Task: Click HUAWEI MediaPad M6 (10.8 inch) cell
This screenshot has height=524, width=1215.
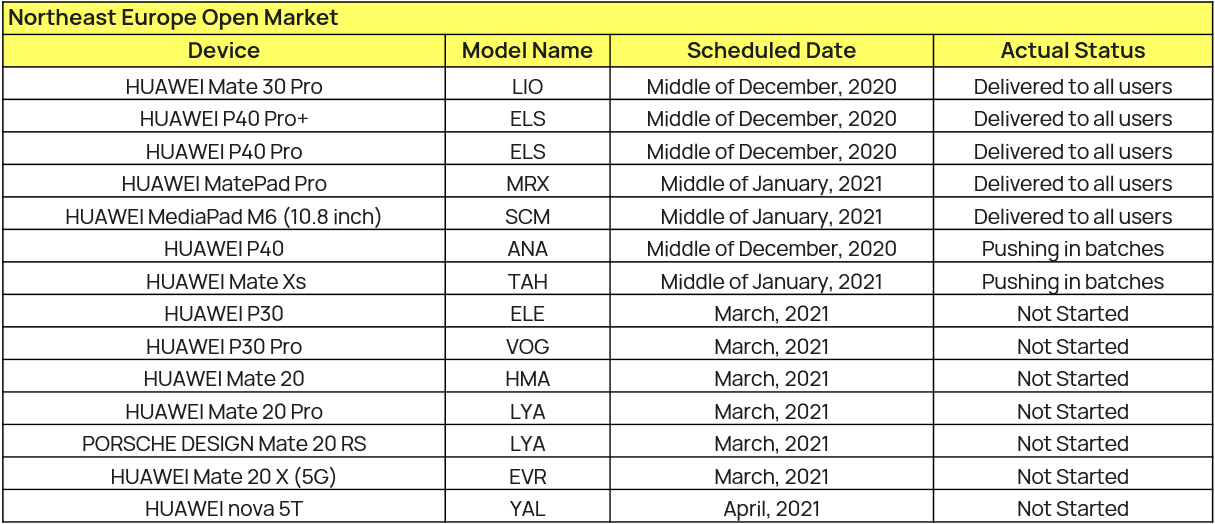Action: 224,216
